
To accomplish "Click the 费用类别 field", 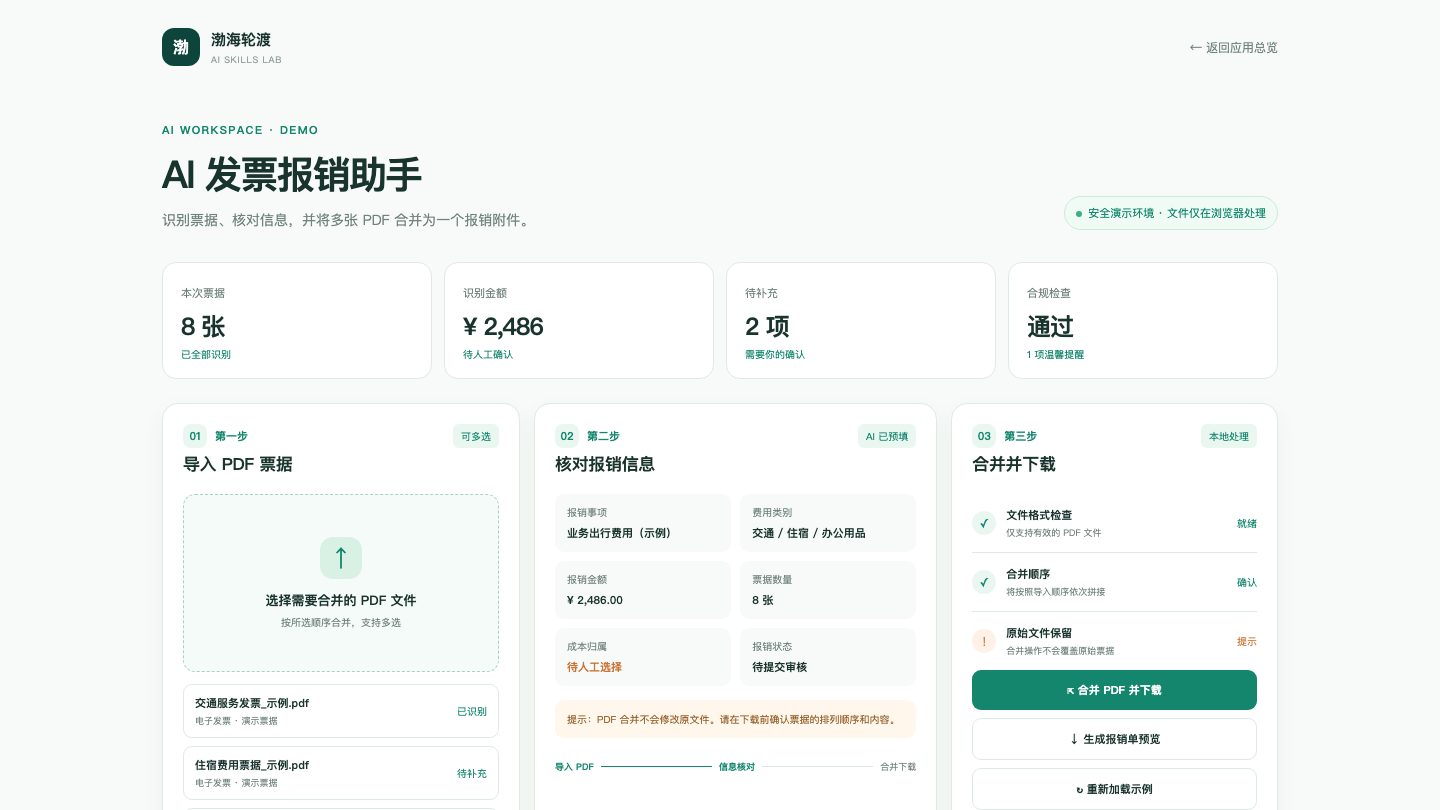I will [828, 523].
